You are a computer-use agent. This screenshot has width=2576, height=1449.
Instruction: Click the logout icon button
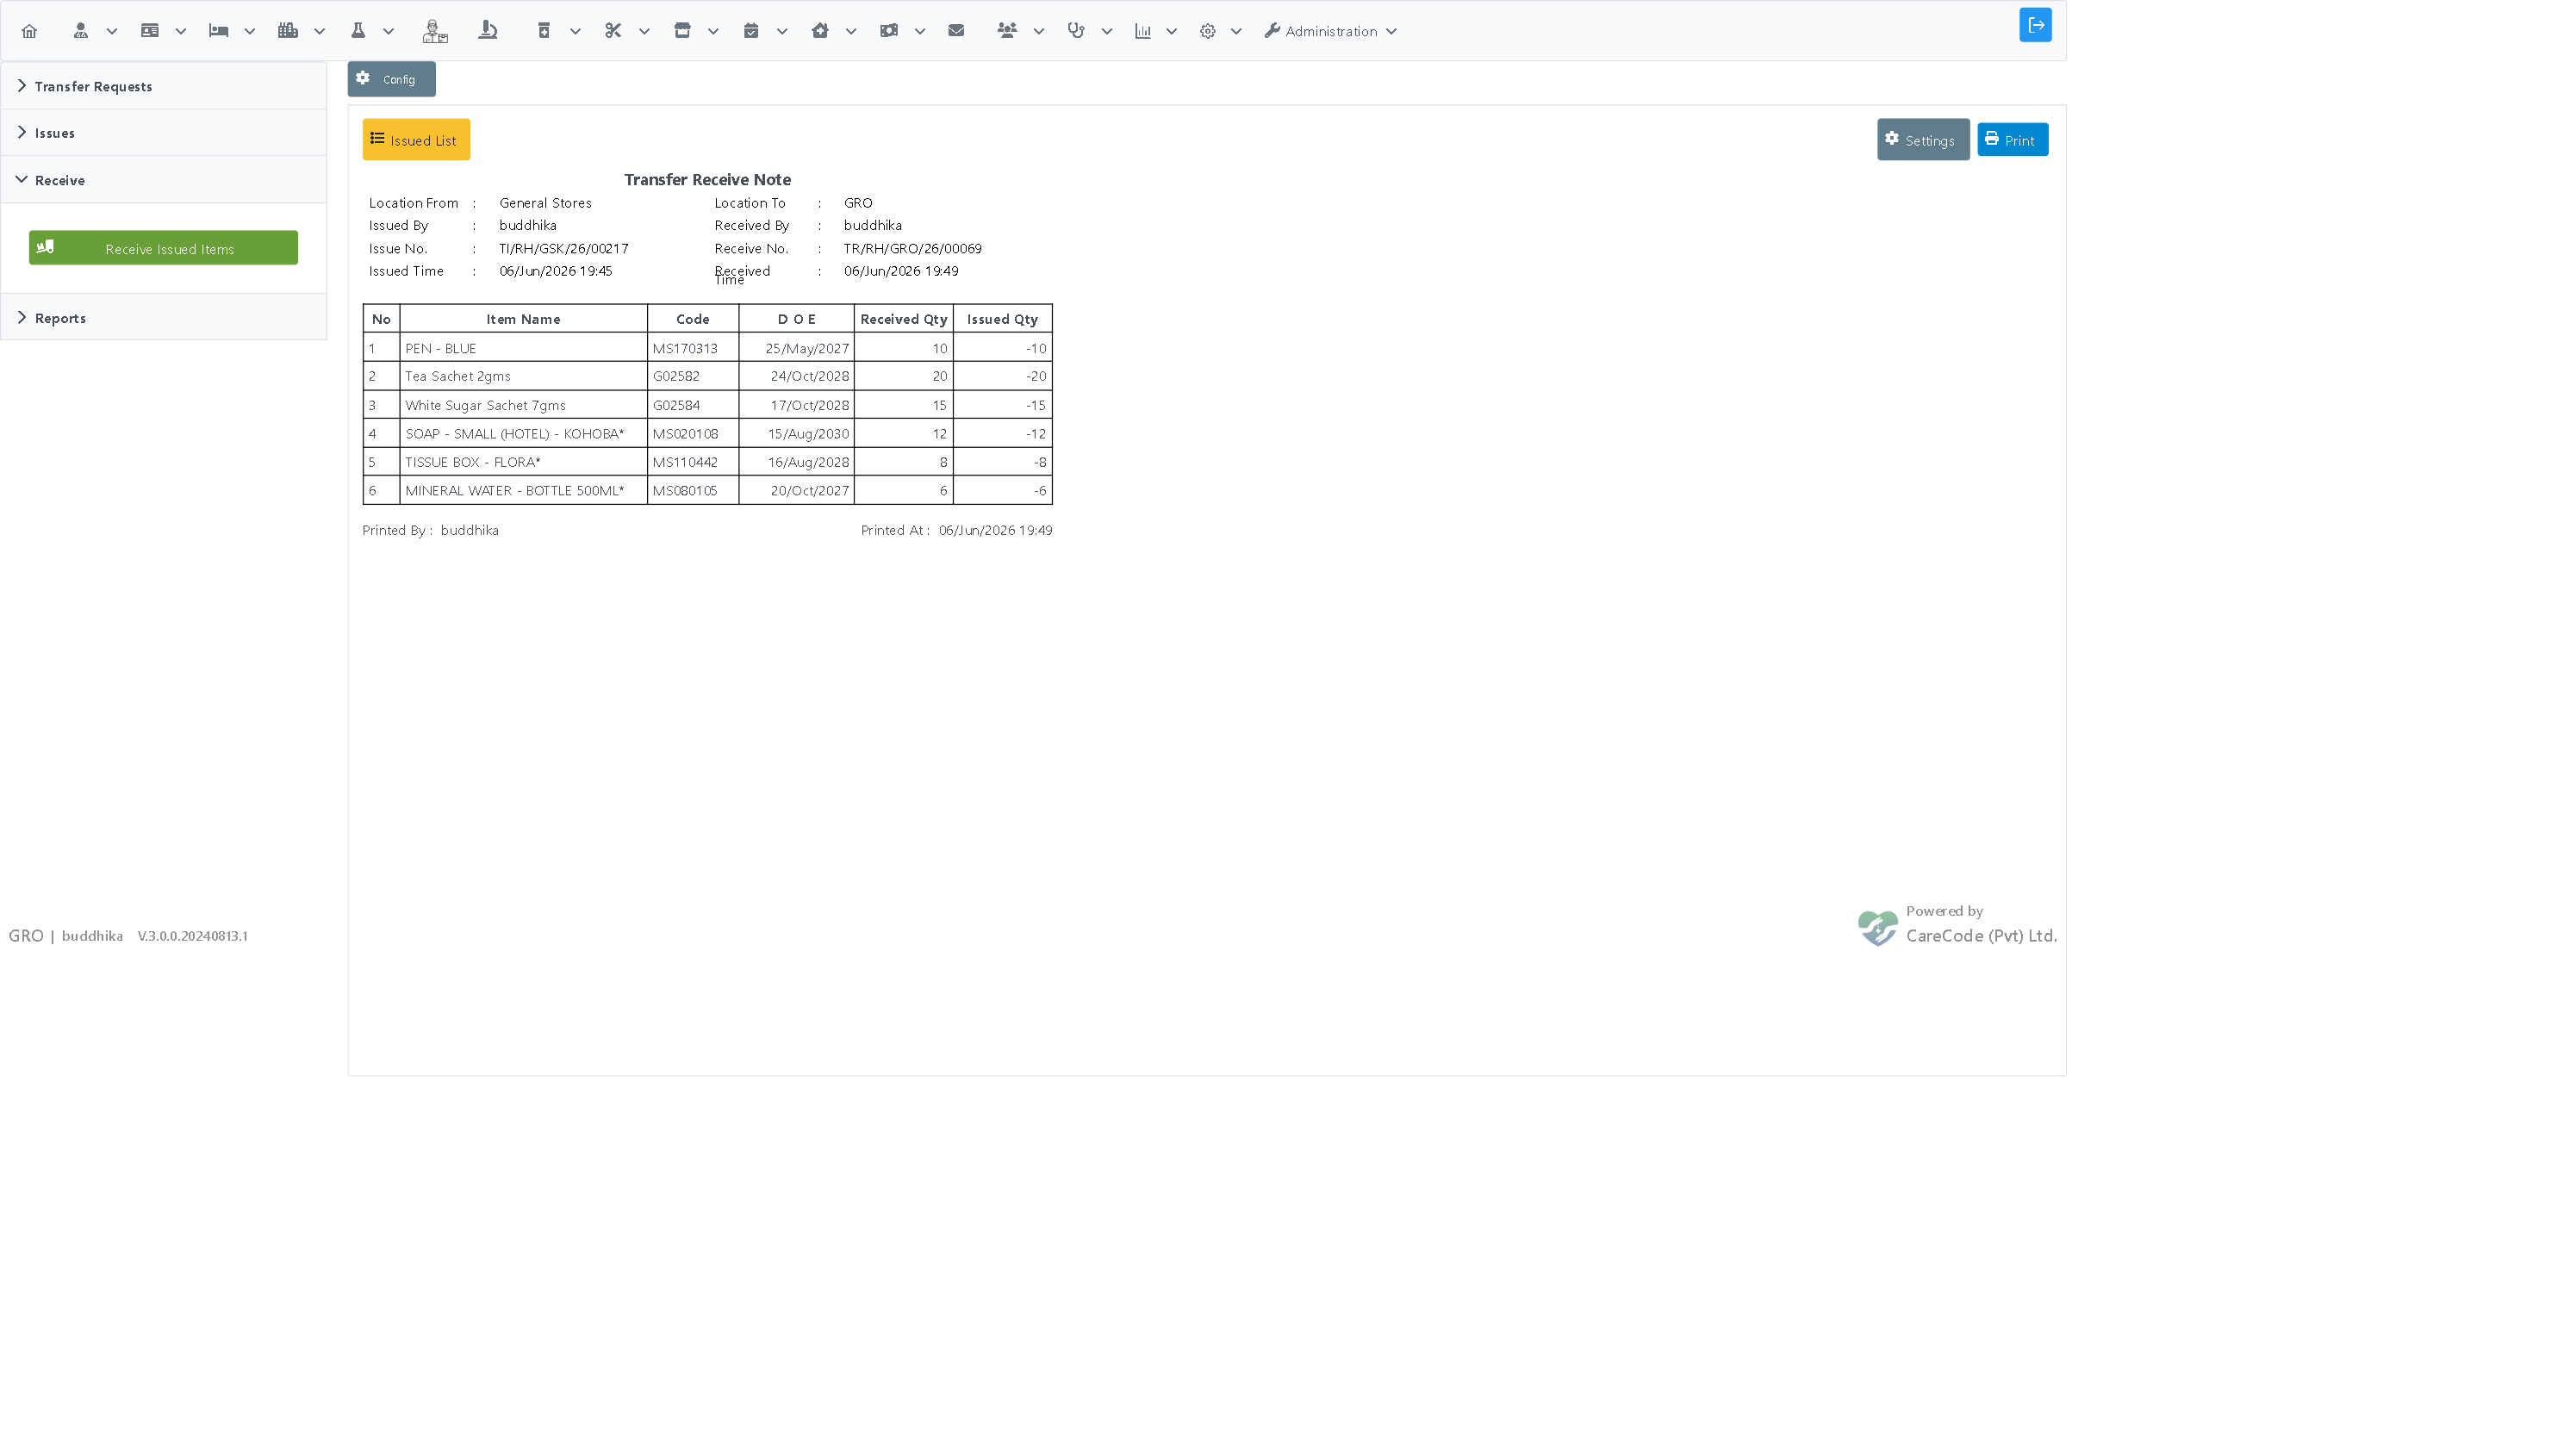(x=2035, y=25)
